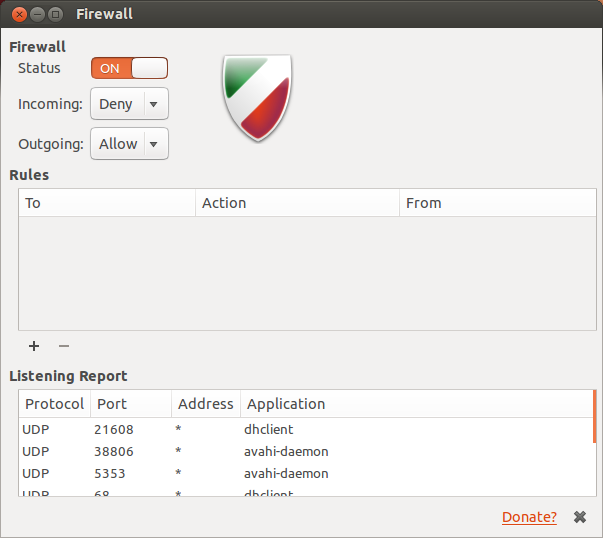Select the avahi-daemon port 38806 row
This screenshot has height=538, width=603.
[x=300, y=451]
